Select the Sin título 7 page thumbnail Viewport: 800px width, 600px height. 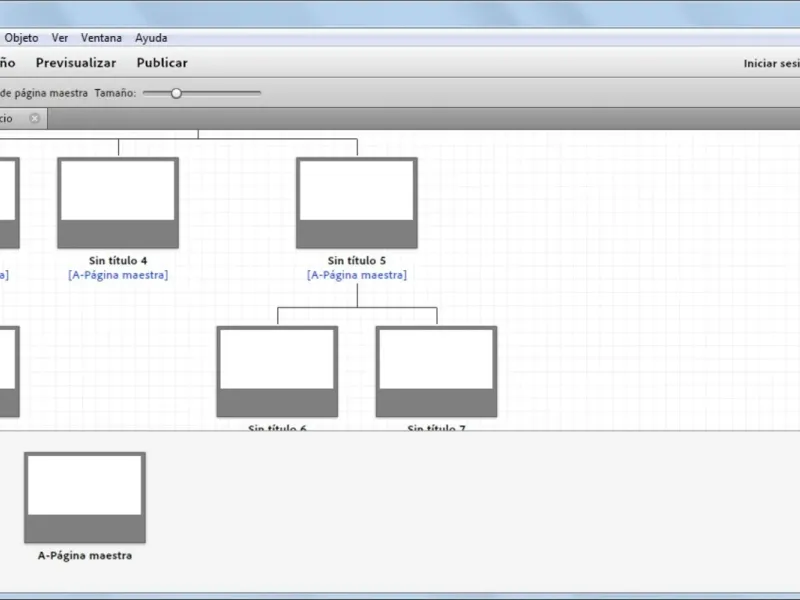[x=437, y=371]
